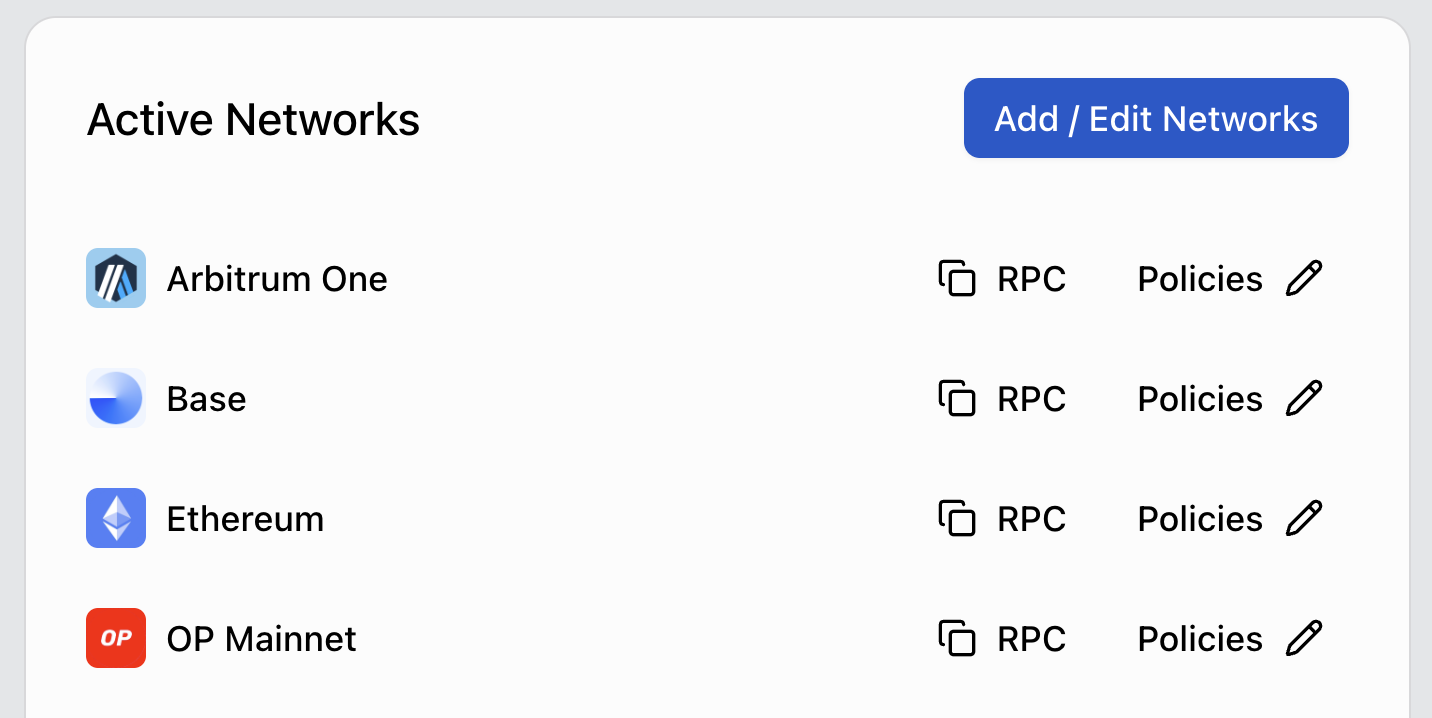Click the RPC label for Ethereum
Screen dimensions: 1432x718
[1032, 519]
